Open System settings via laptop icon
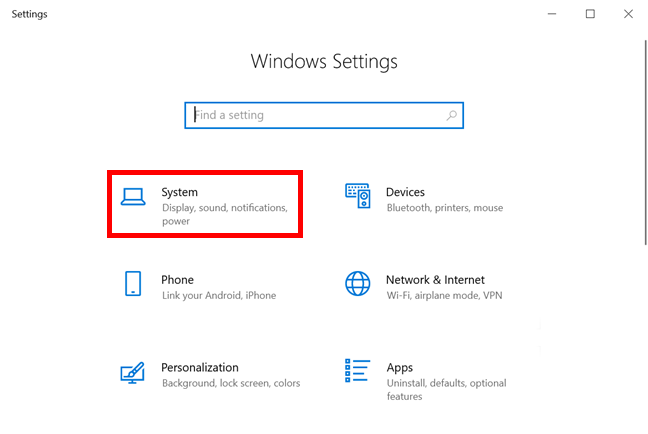 tap(133, 197)
